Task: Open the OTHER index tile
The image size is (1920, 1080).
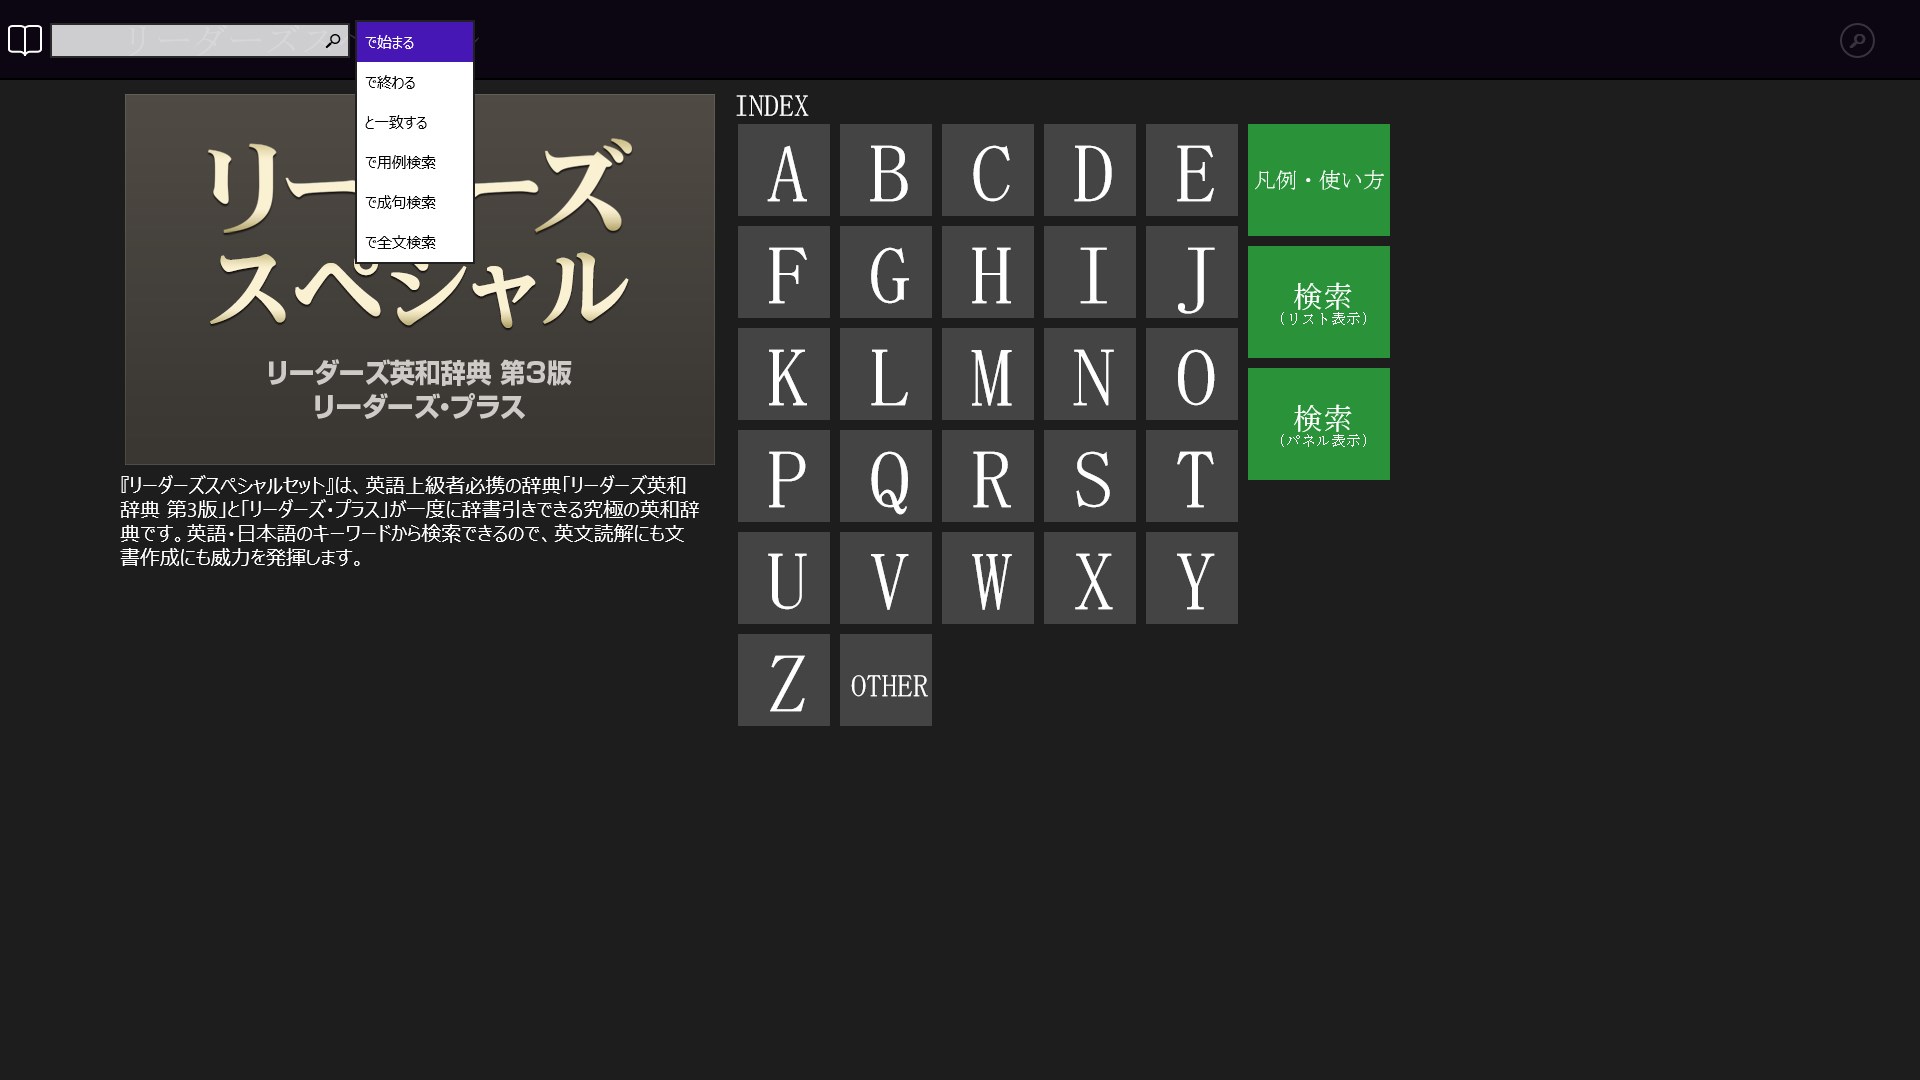Action: 885,680
